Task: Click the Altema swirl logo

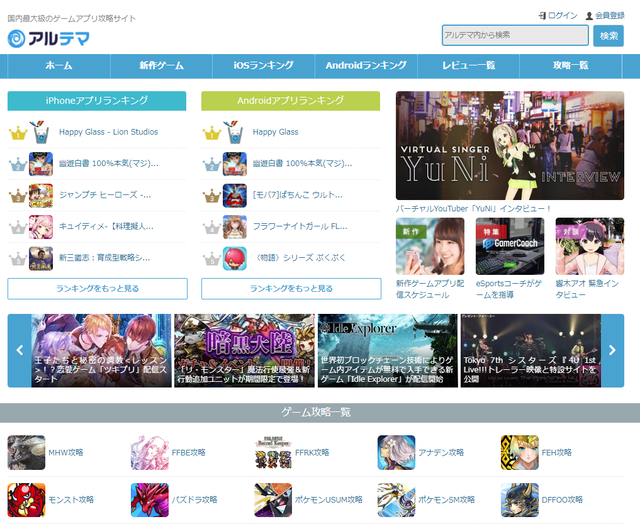Action: 16,39
